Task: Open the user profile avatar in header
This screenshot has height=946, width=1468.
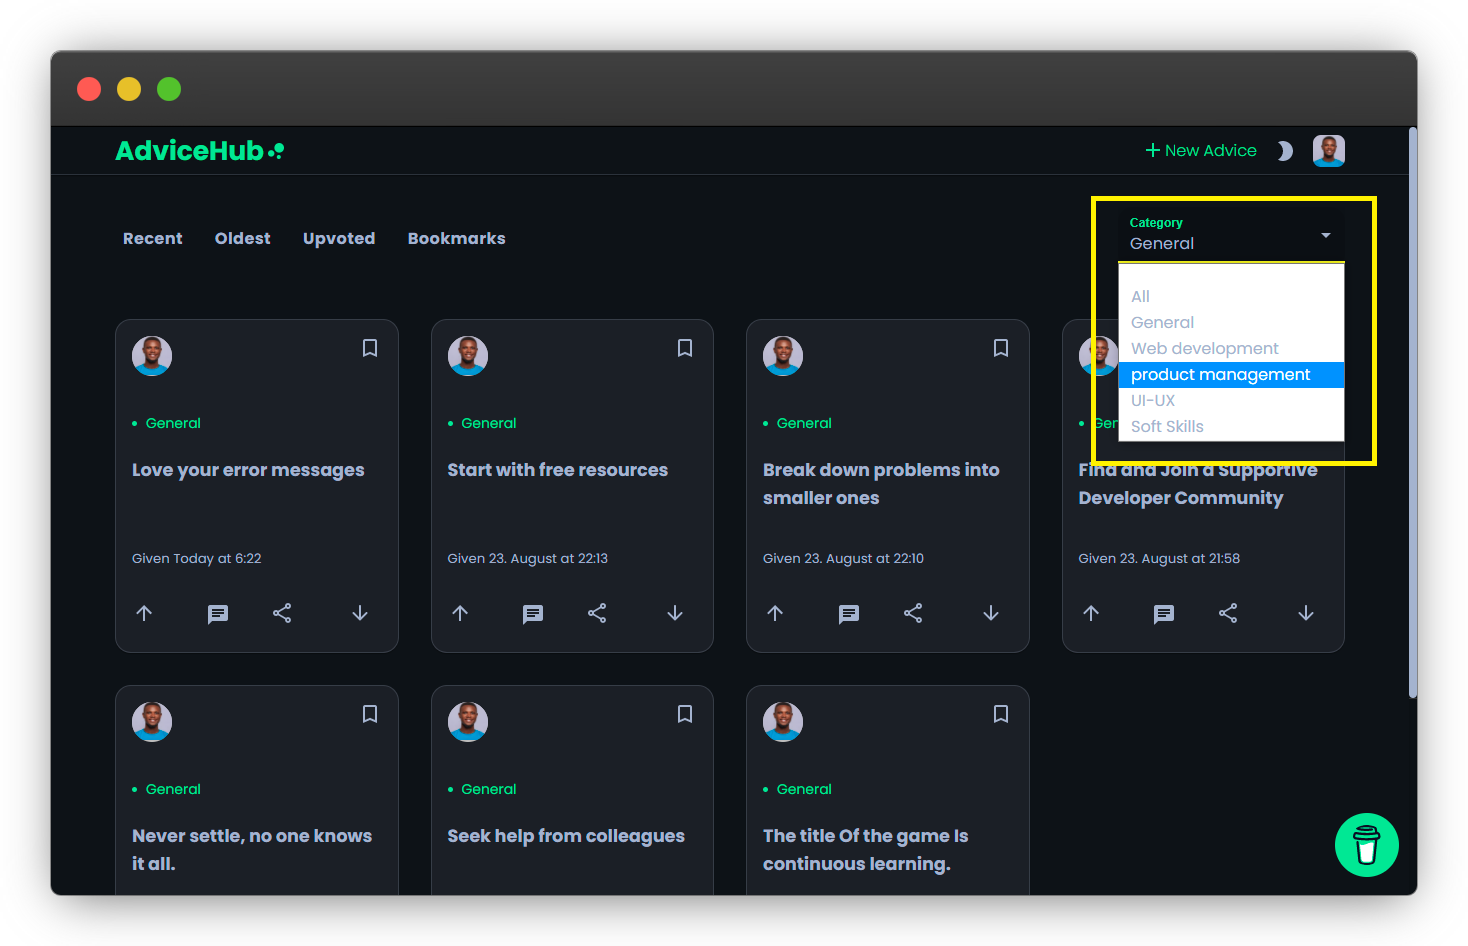Action: [x=1329, y=151]
